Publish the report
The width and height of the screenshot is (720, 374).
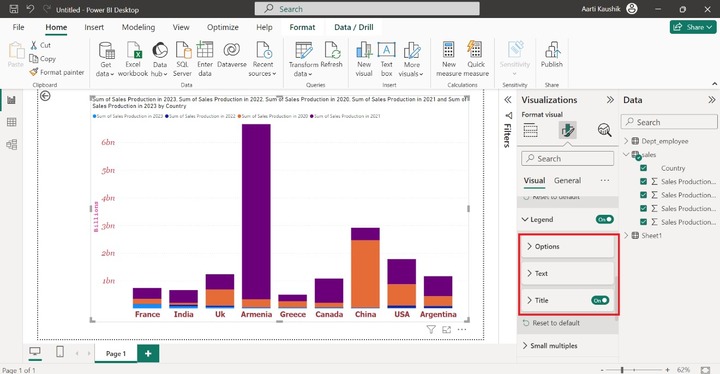[551, 55]
